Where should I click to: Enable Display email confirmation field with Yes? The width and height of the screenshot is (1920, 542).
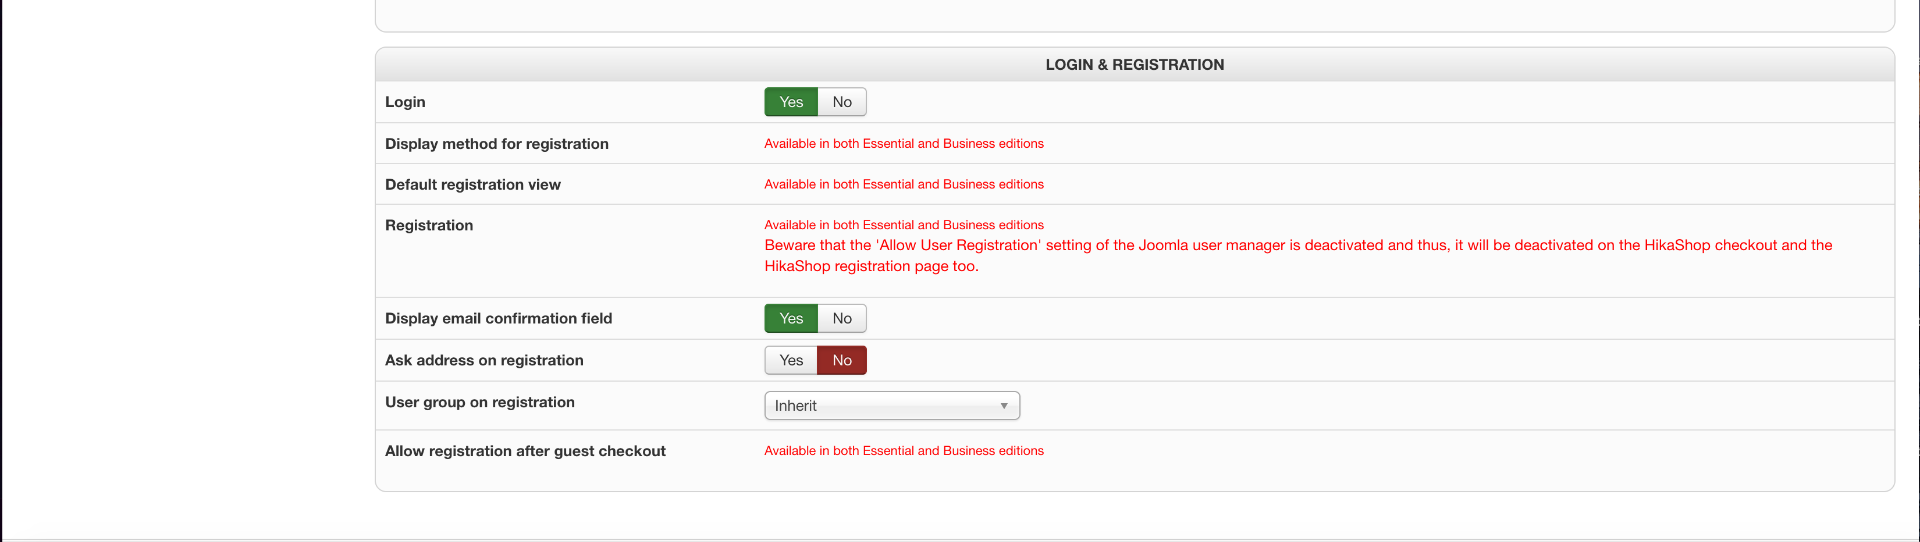pyautogui.click(x=791, y=318)
